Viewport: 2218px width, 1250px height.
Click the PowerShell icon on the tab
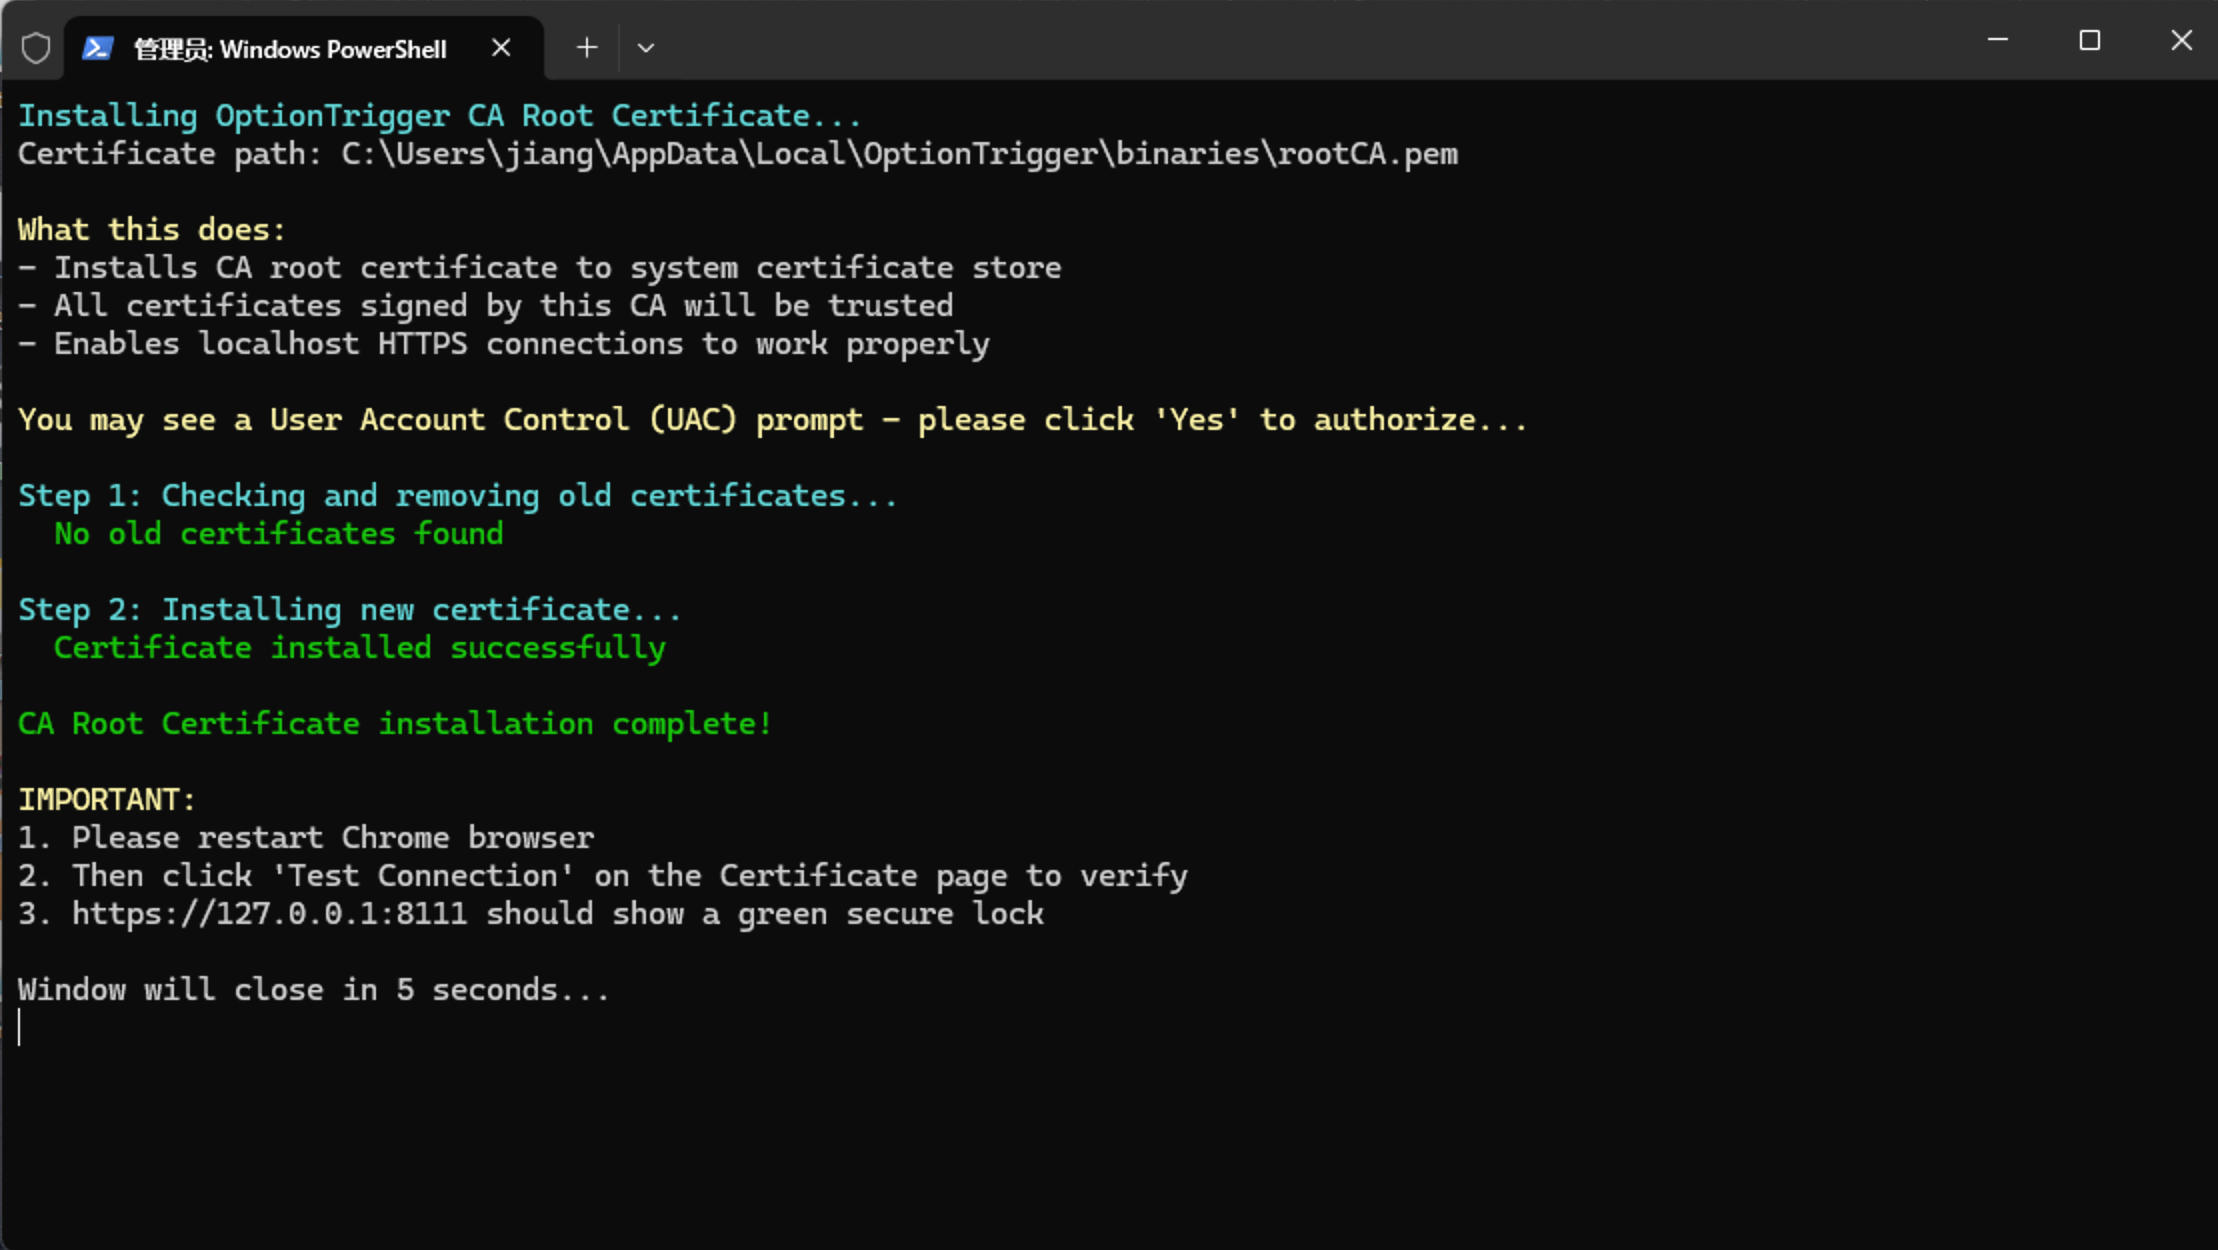pyautogui.click(x=97, y=48)
